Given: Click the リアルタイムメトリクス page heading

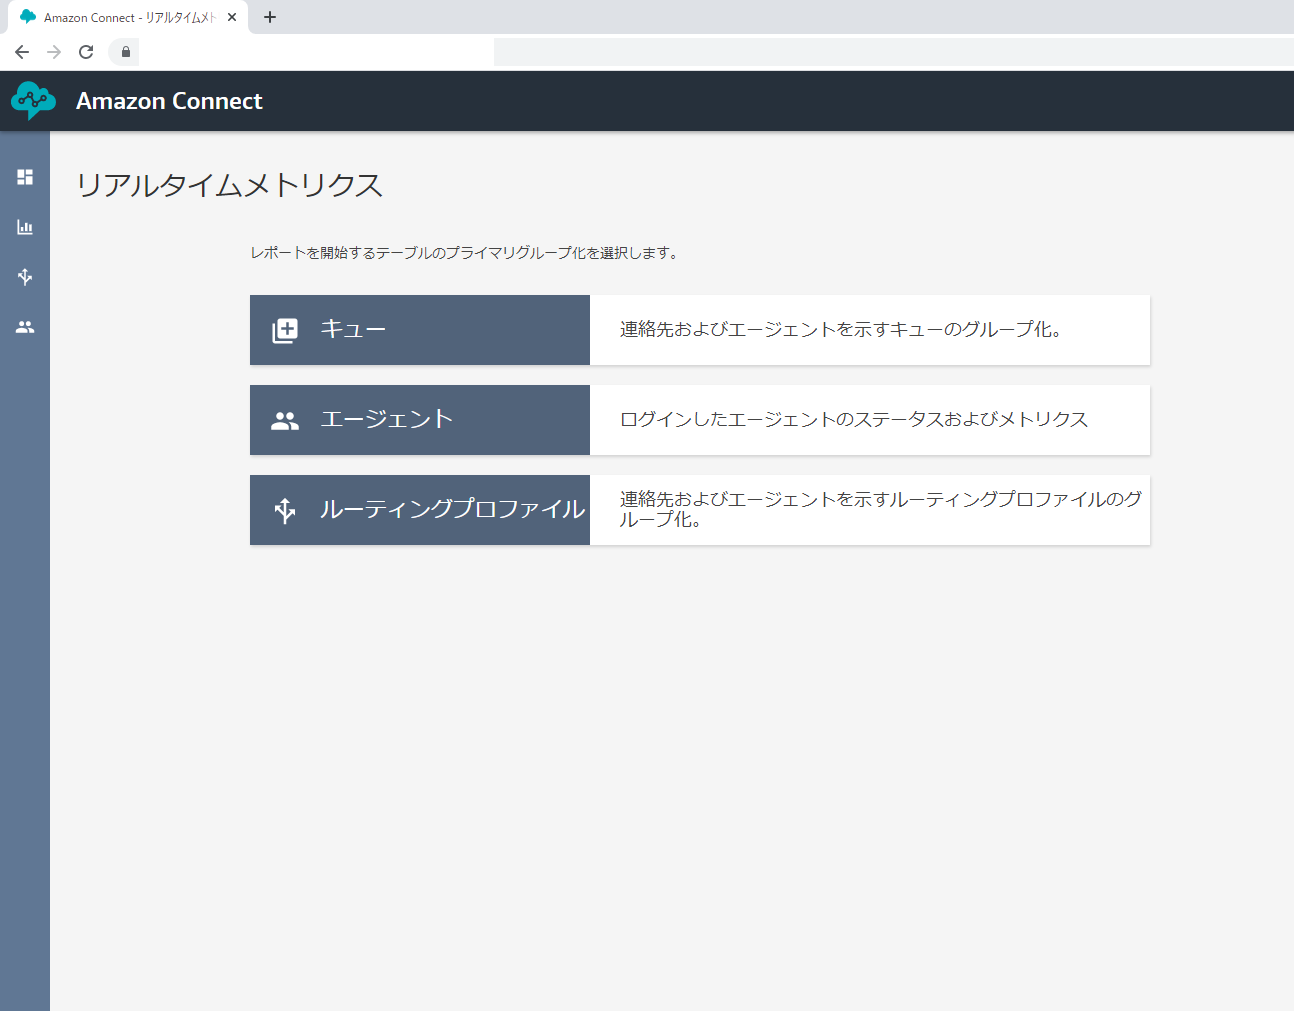Looking at the screenshot, I should 229,185.
